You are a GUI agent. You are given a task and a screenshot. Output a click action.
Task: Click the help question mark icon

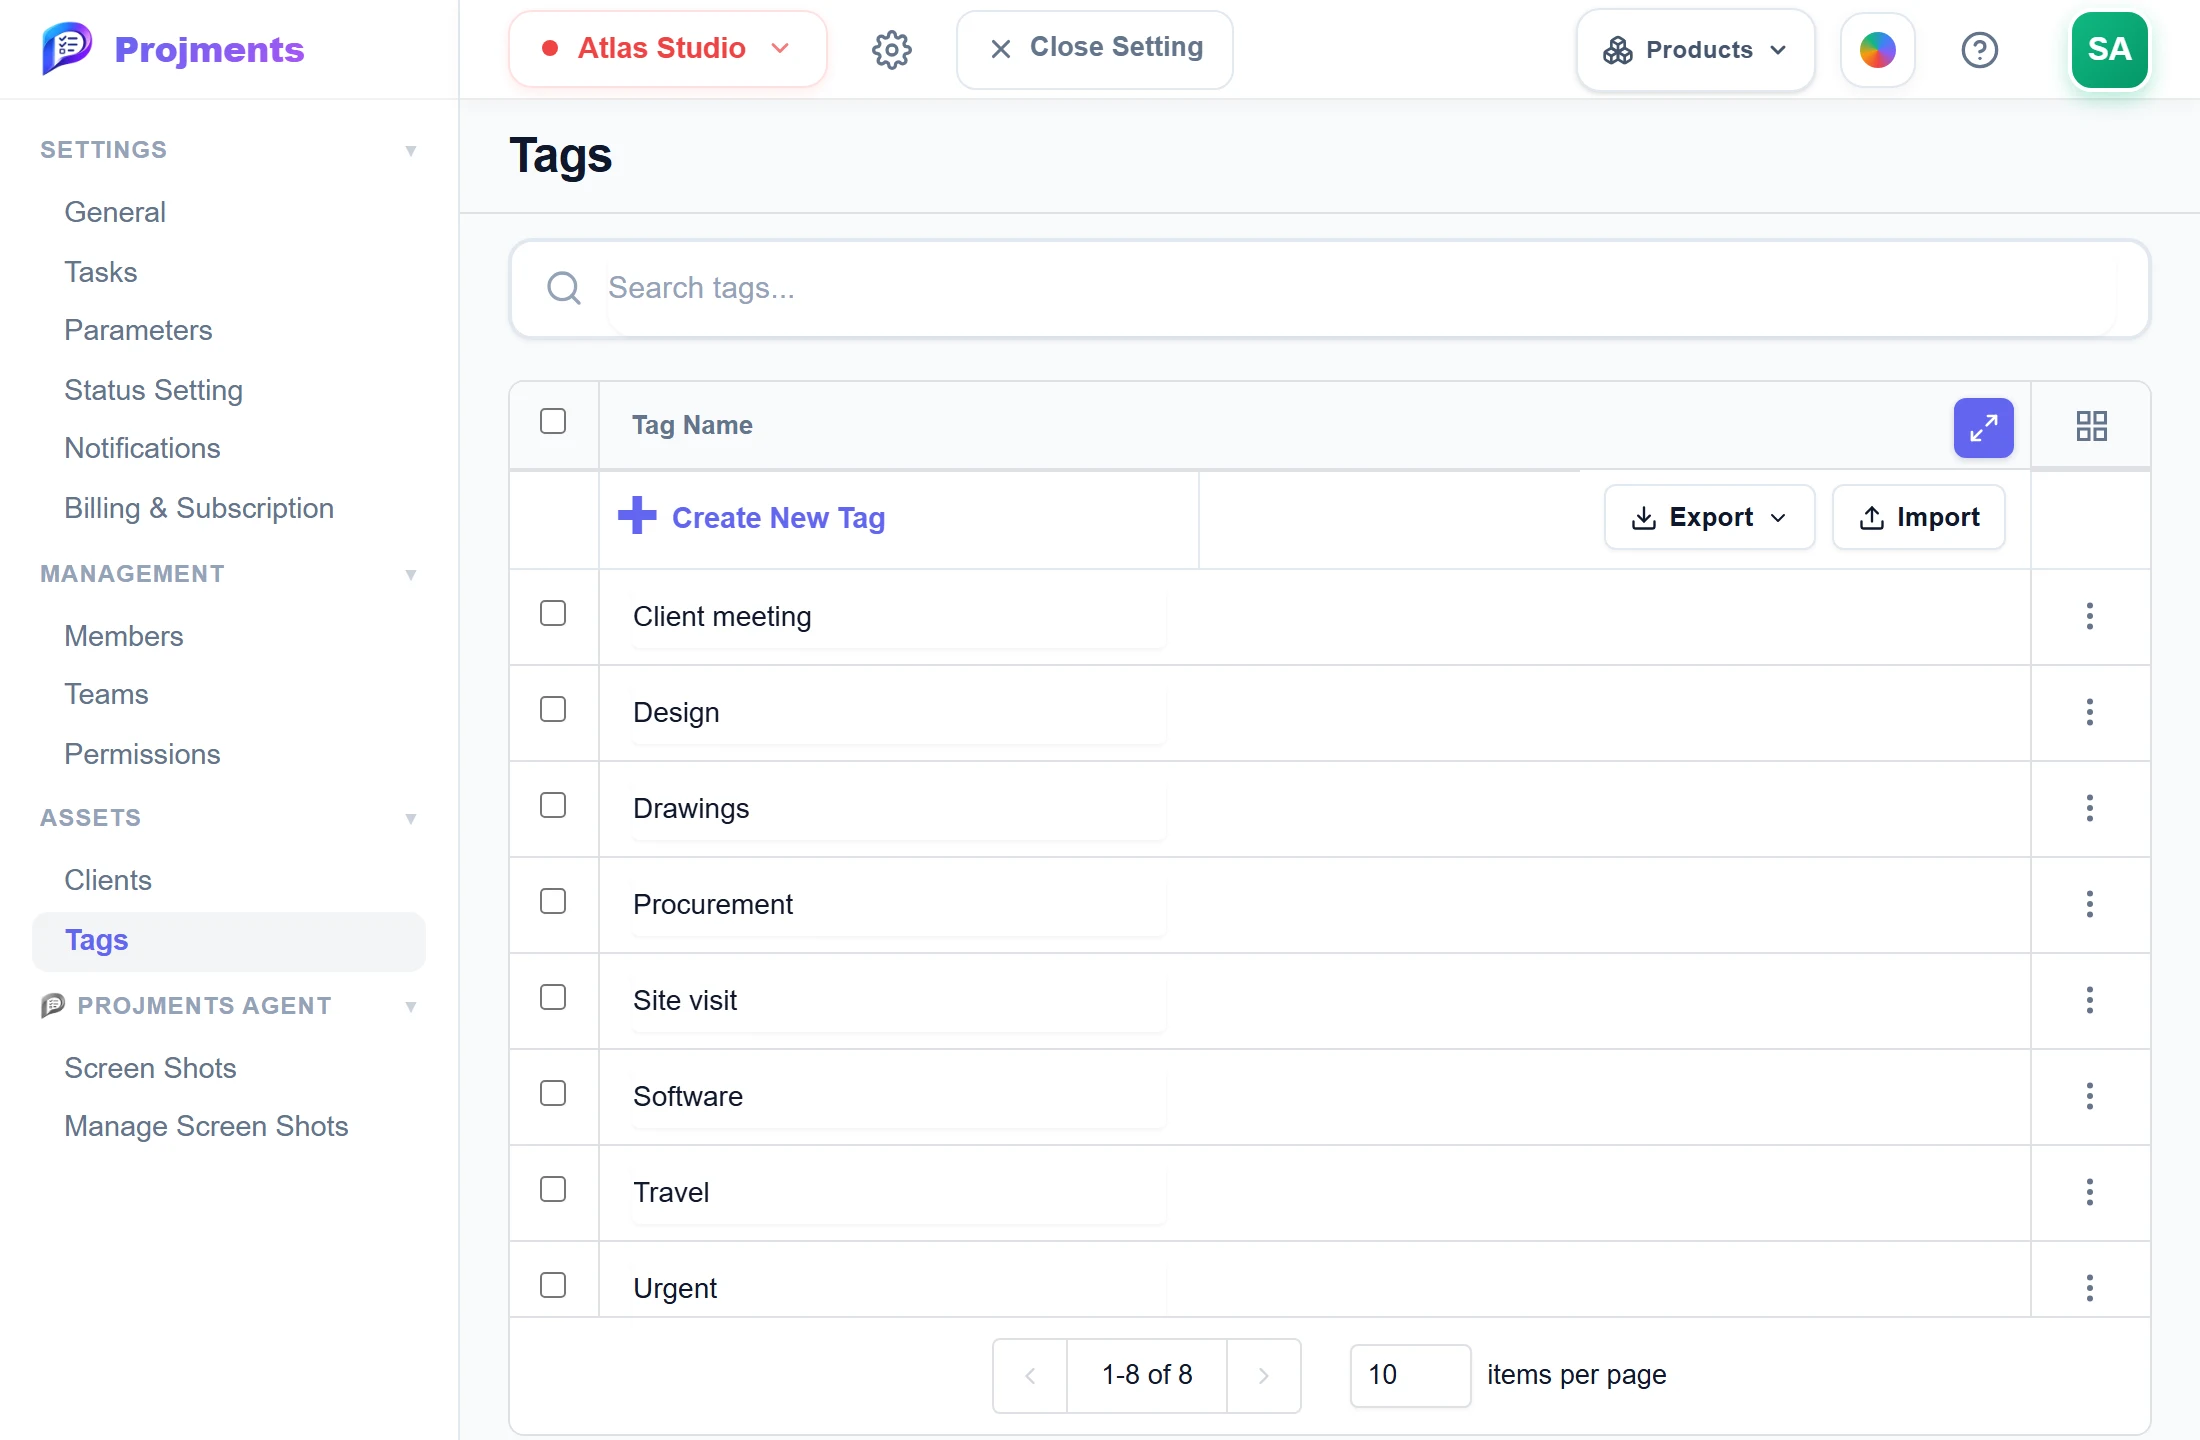coord(1979,50)
